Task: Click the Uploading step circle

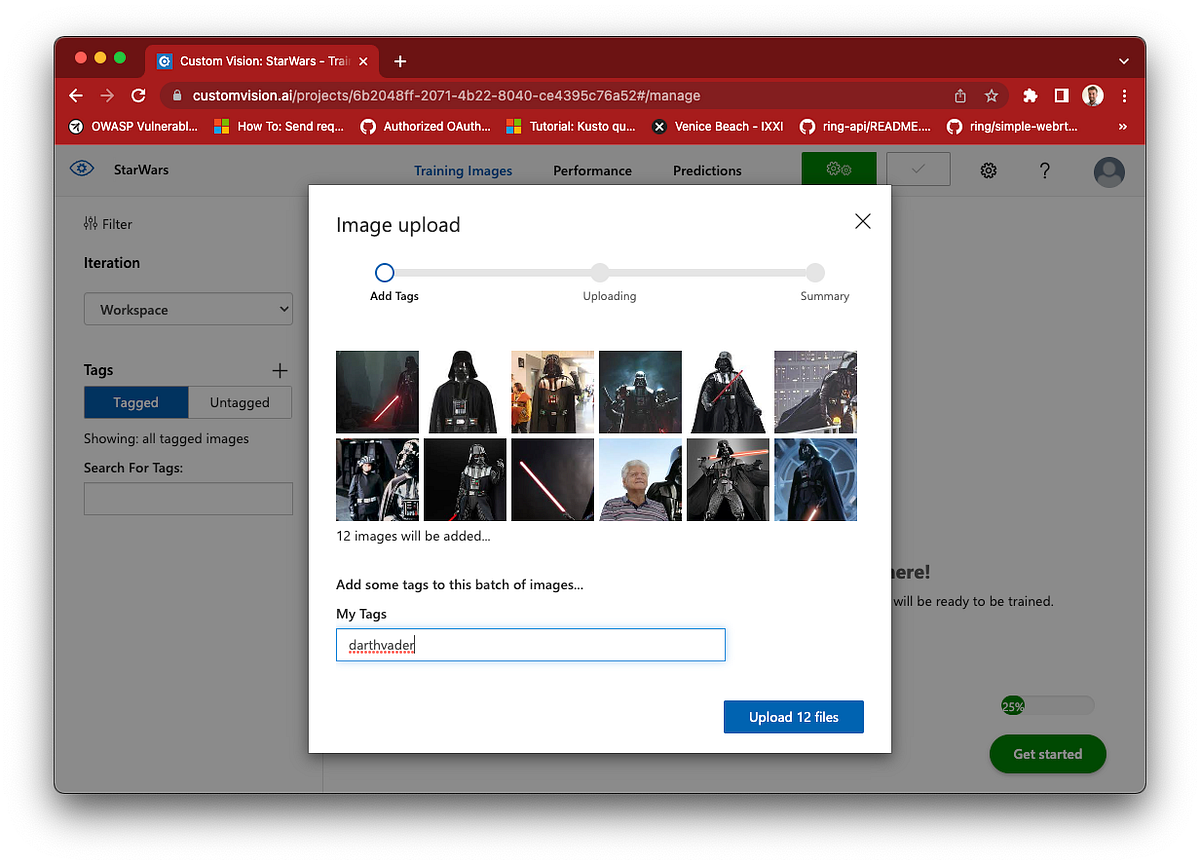Action: (600, 272)
